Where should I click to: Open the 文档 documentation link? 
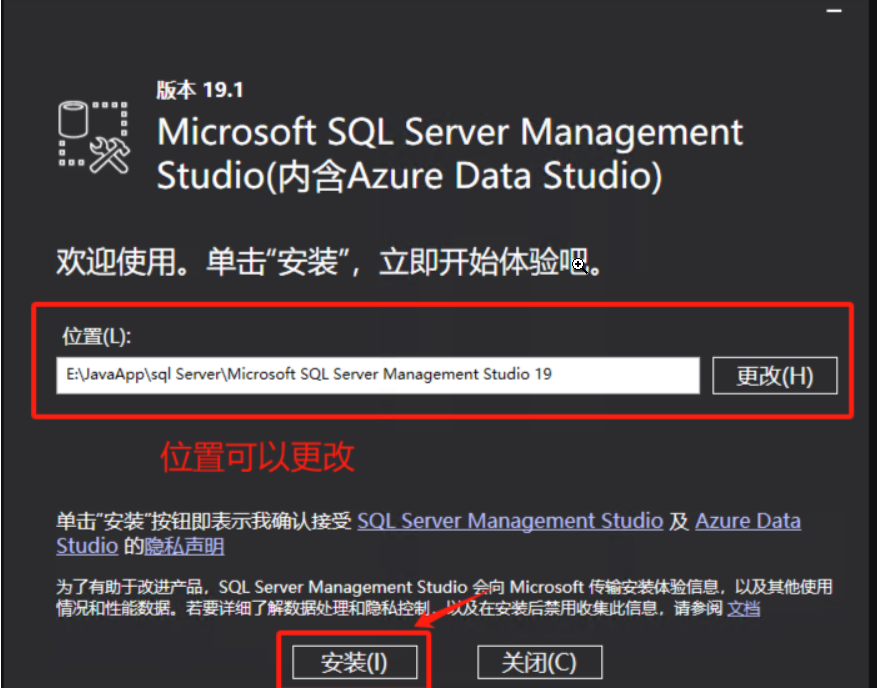(743, 608)
